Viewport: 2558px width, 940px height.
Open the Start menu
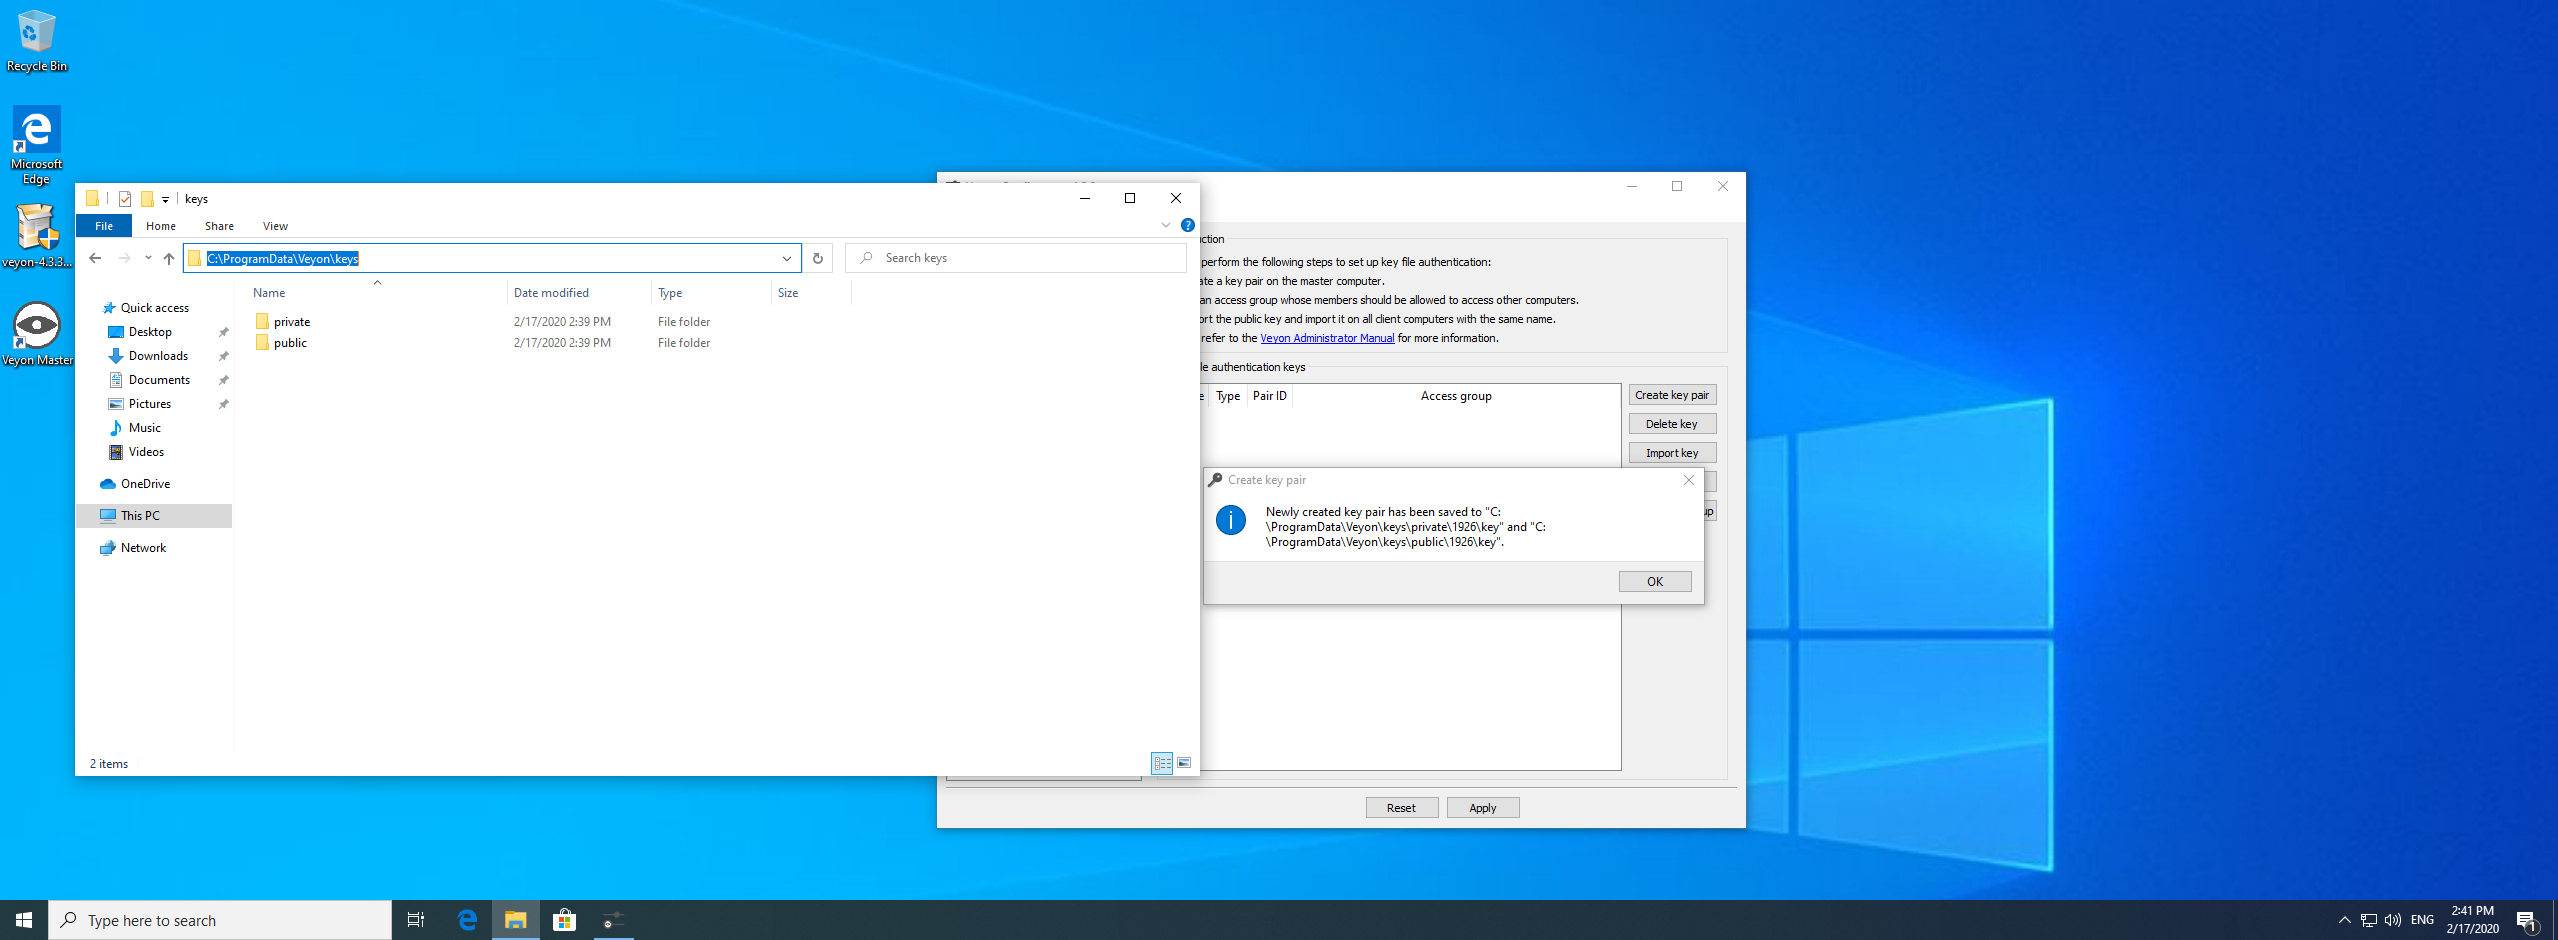[24, 920]
